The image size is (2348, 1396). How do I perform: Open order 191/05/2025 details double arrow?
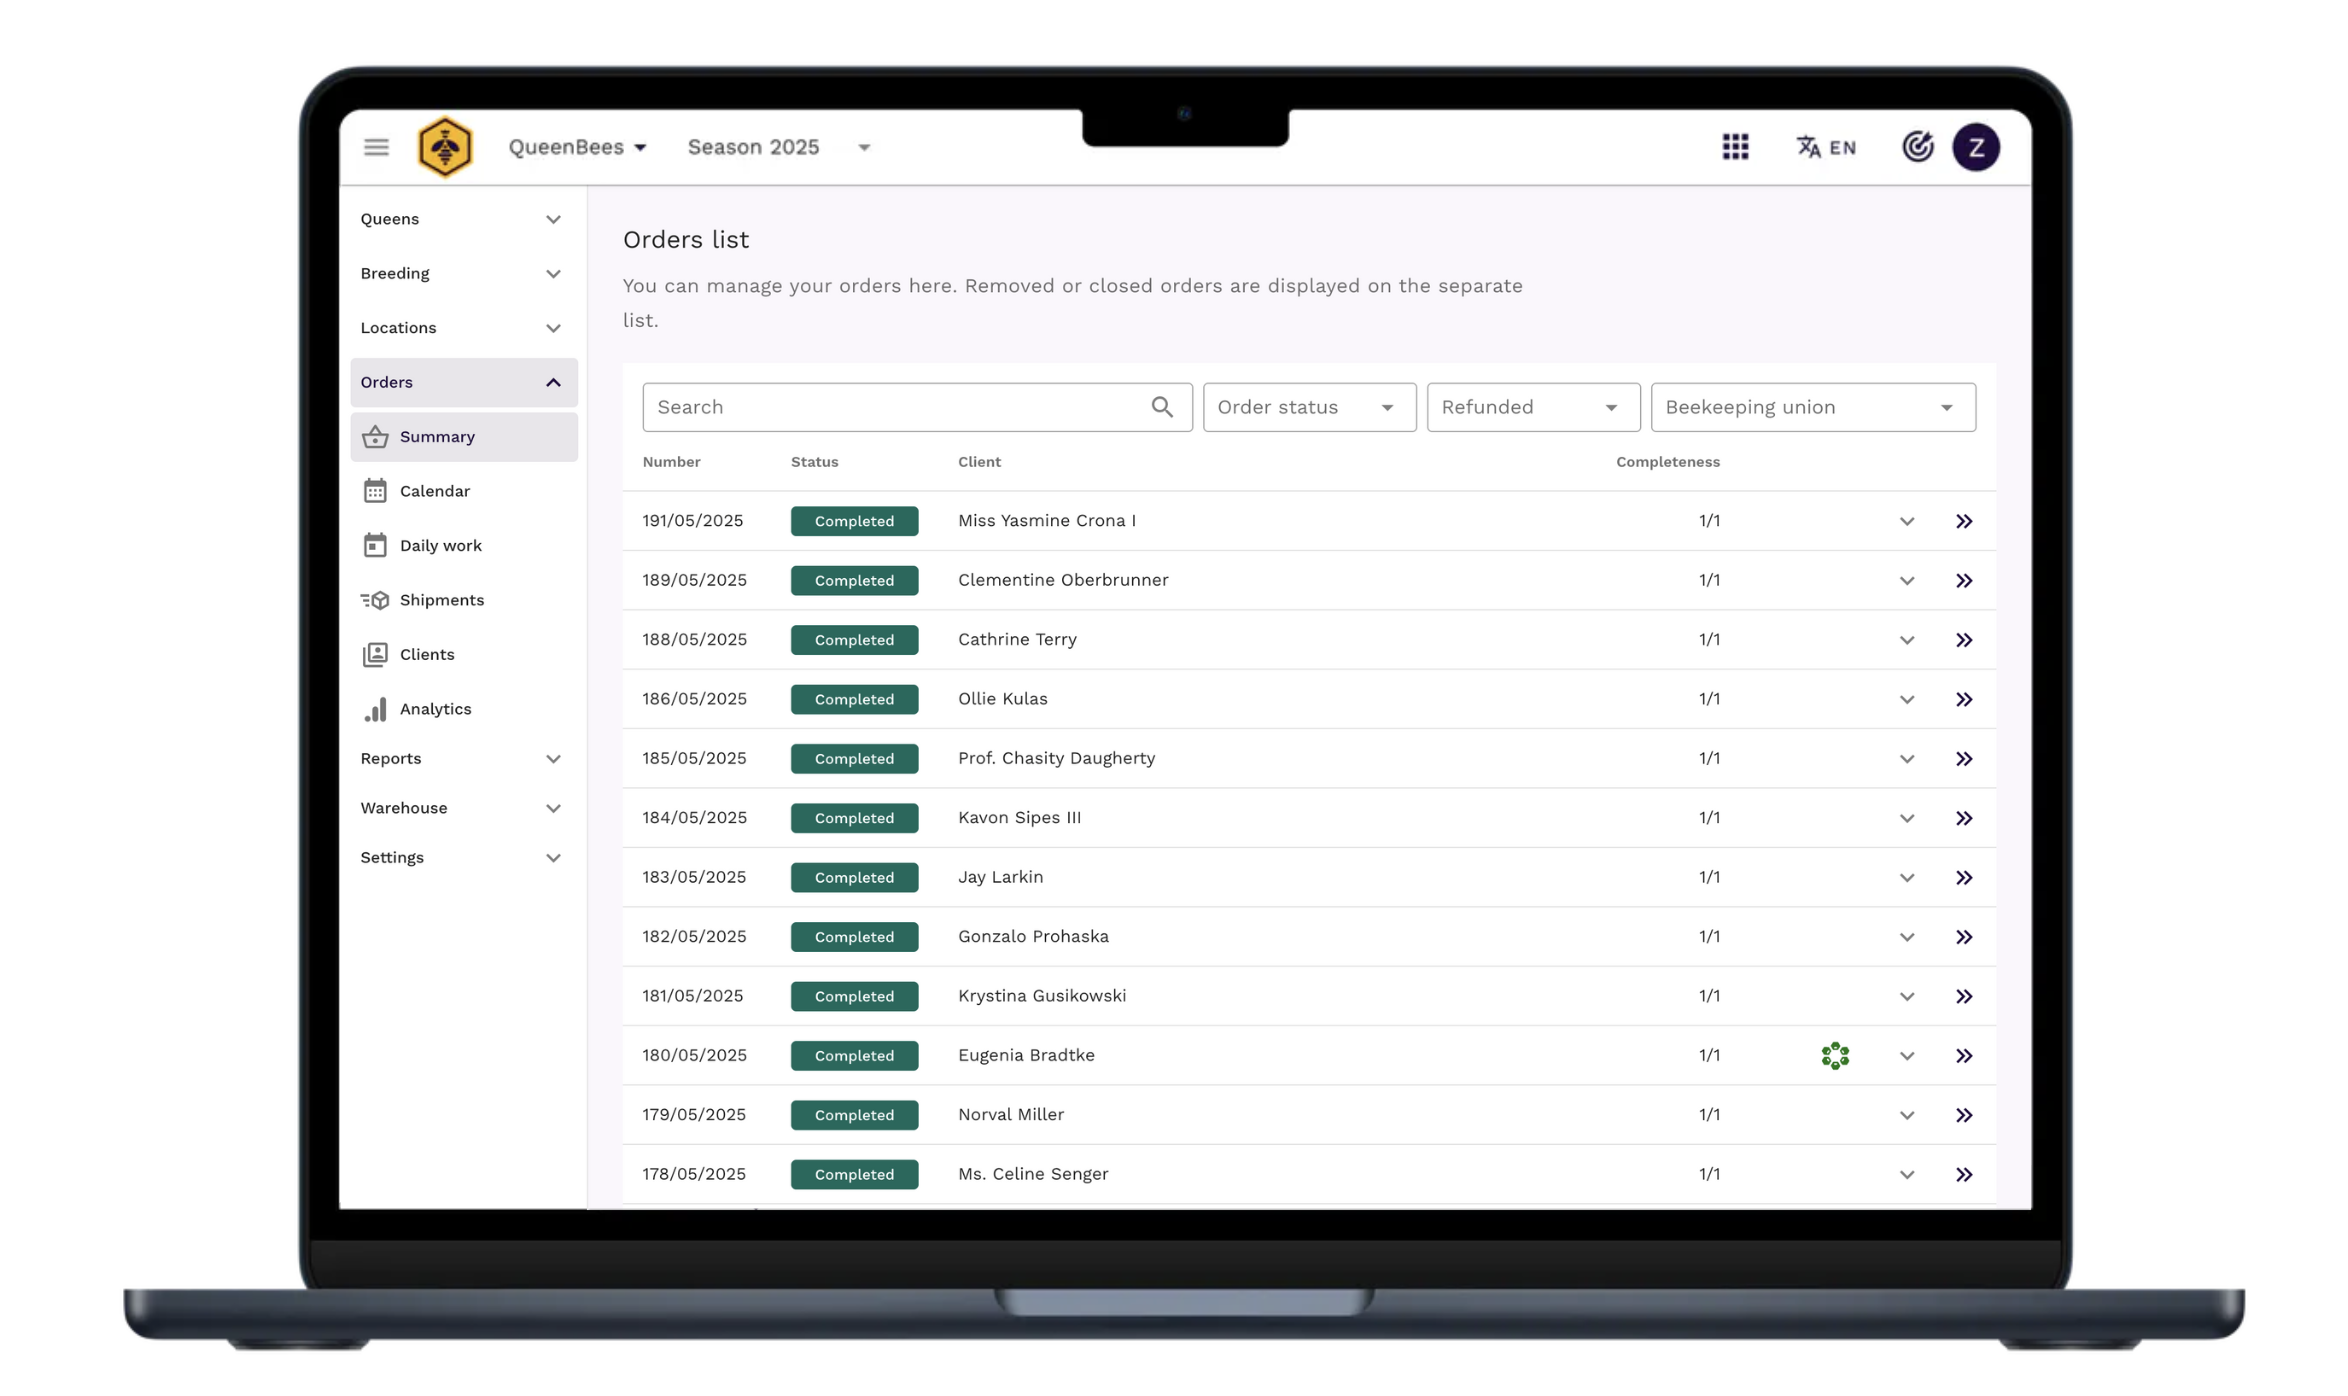click(1963, 521)
